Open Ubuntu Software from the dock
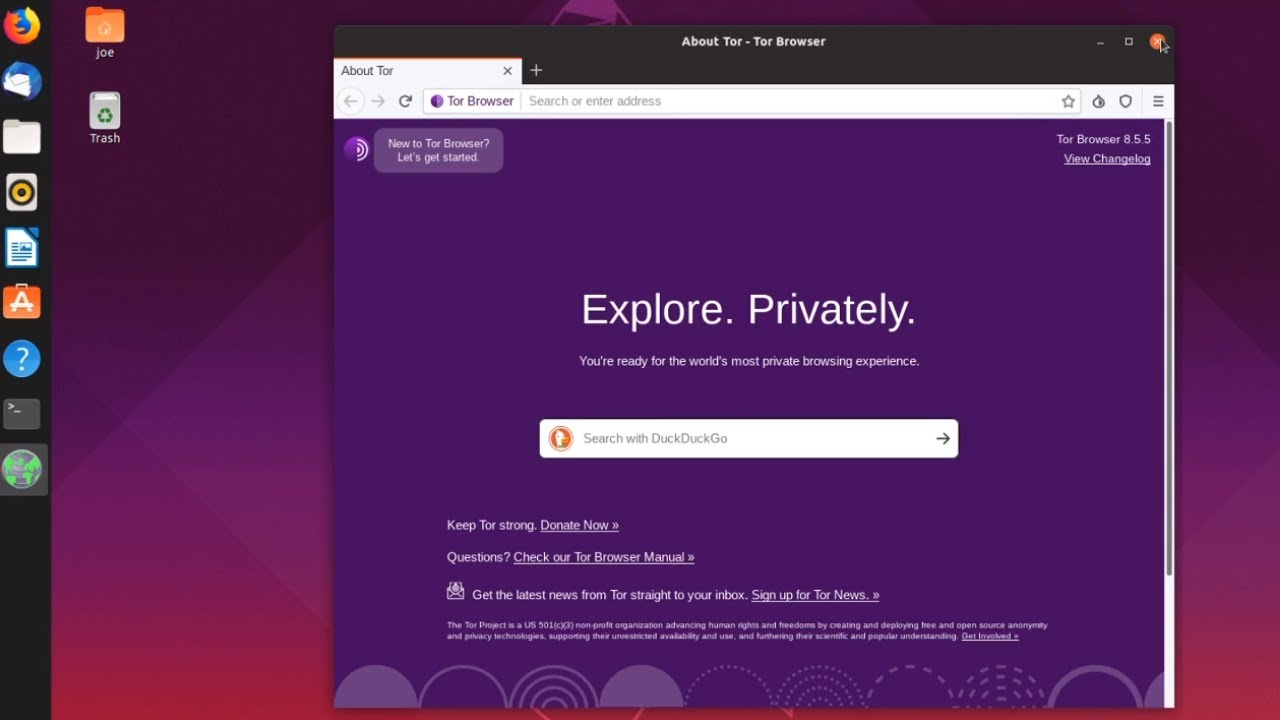The image size is (1280, 720). point(22,302)
